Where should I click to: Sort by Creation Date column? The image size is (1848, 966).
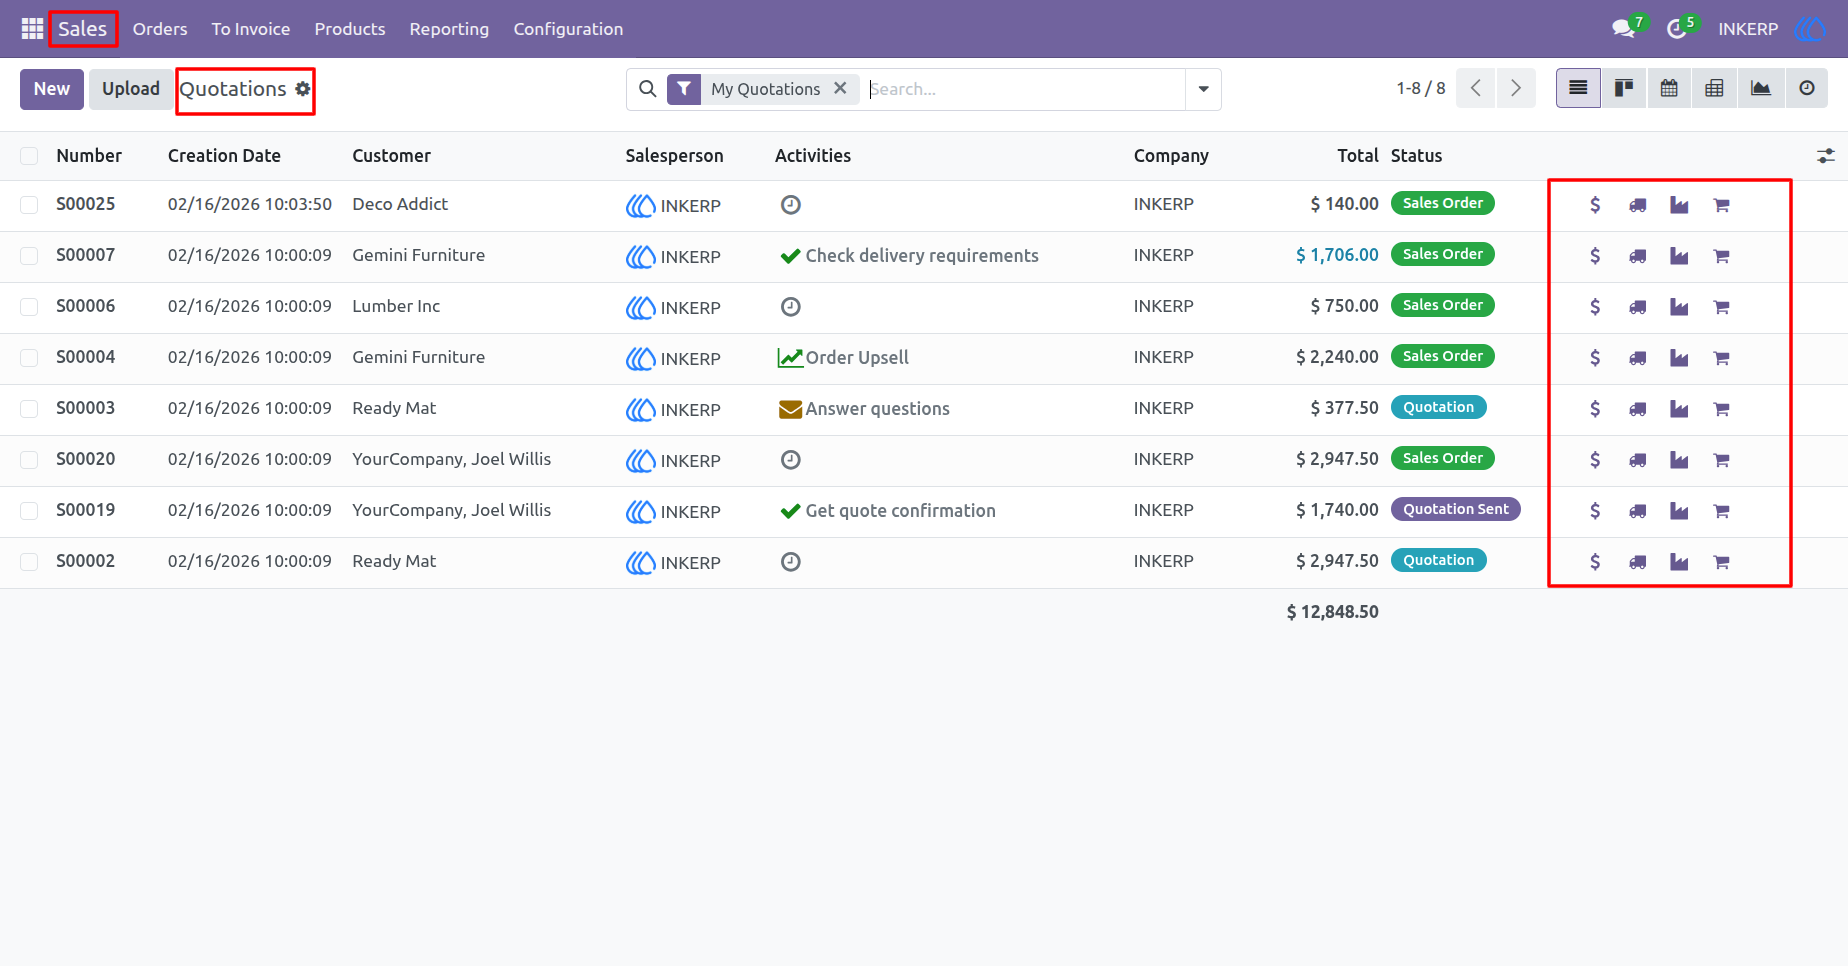(x=224, y=156)
